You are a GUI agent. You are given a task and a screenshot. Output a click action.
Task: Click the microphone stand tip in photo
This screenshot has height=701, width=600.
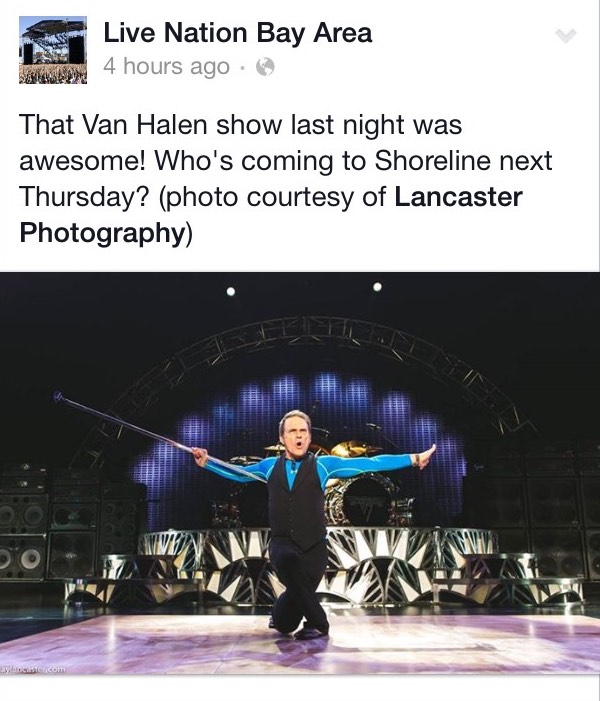coord(58,397)
